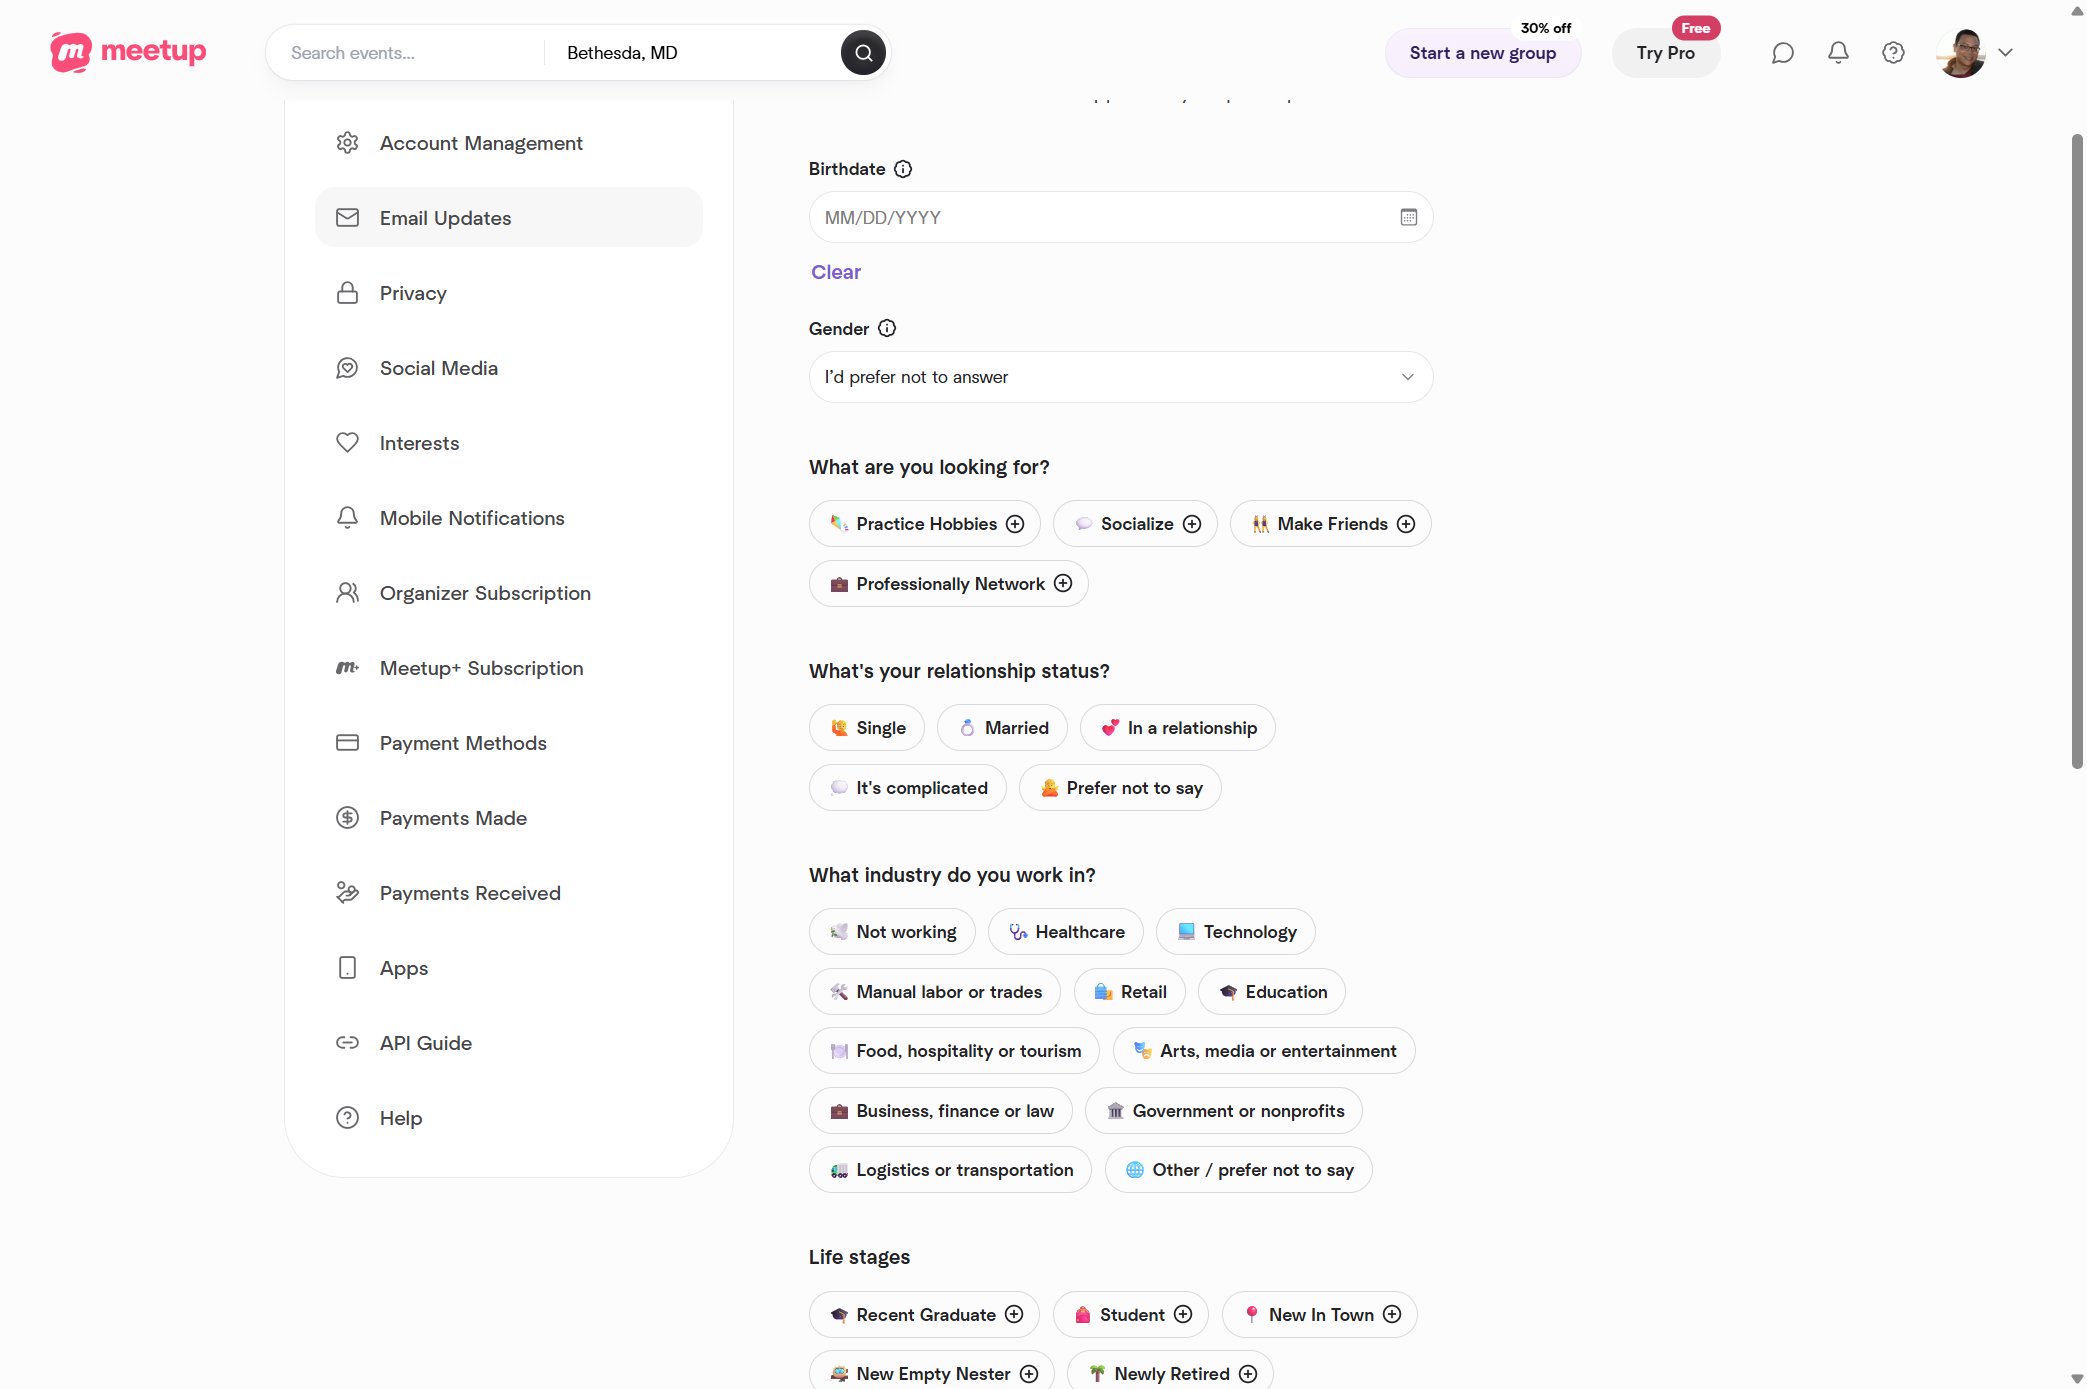Open the Email Updates settings
This screenshot has height=1389, width=2087.
point(509,218)
